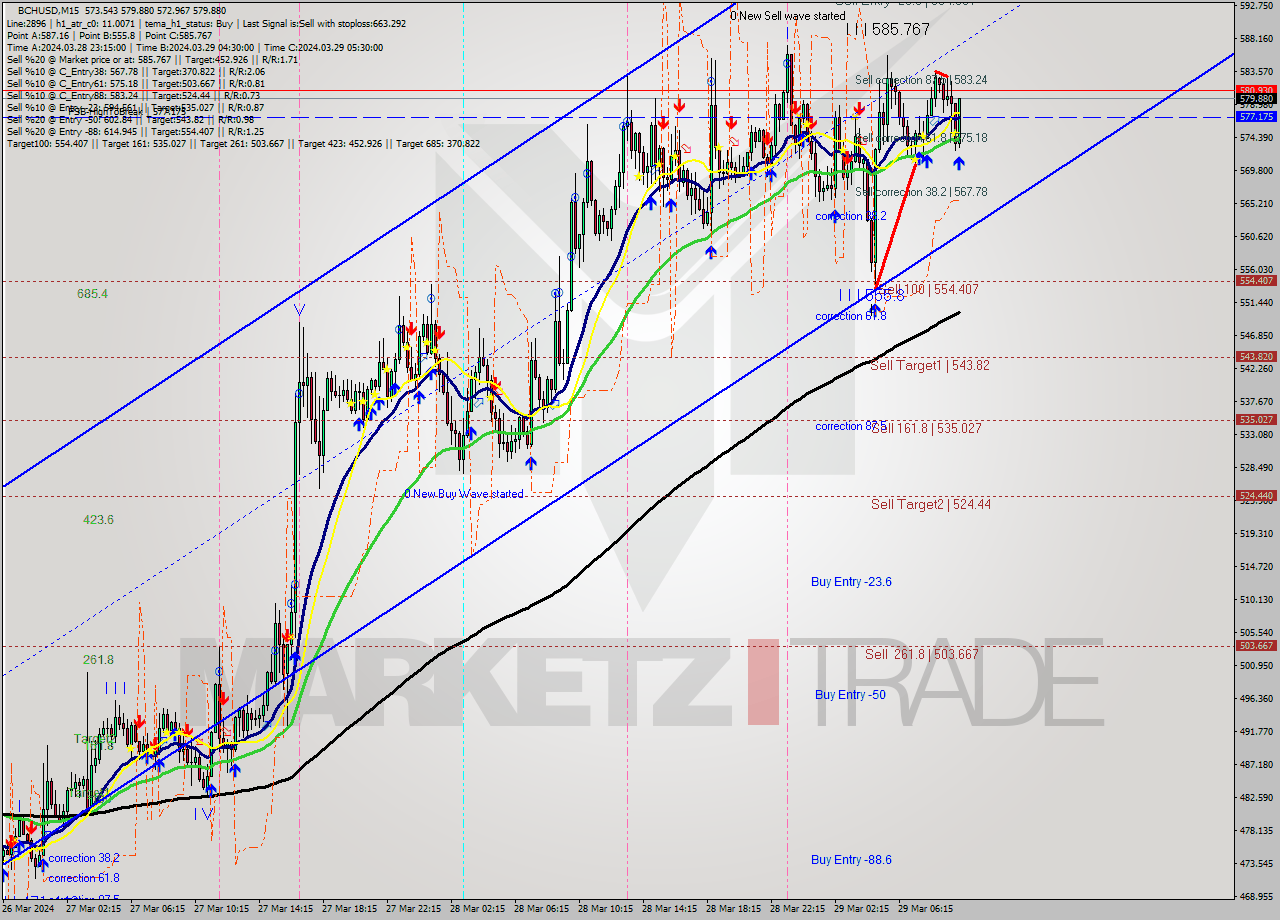Click the blue up arrow under the latest candle
1280x920 pixels.
[958, 162]
